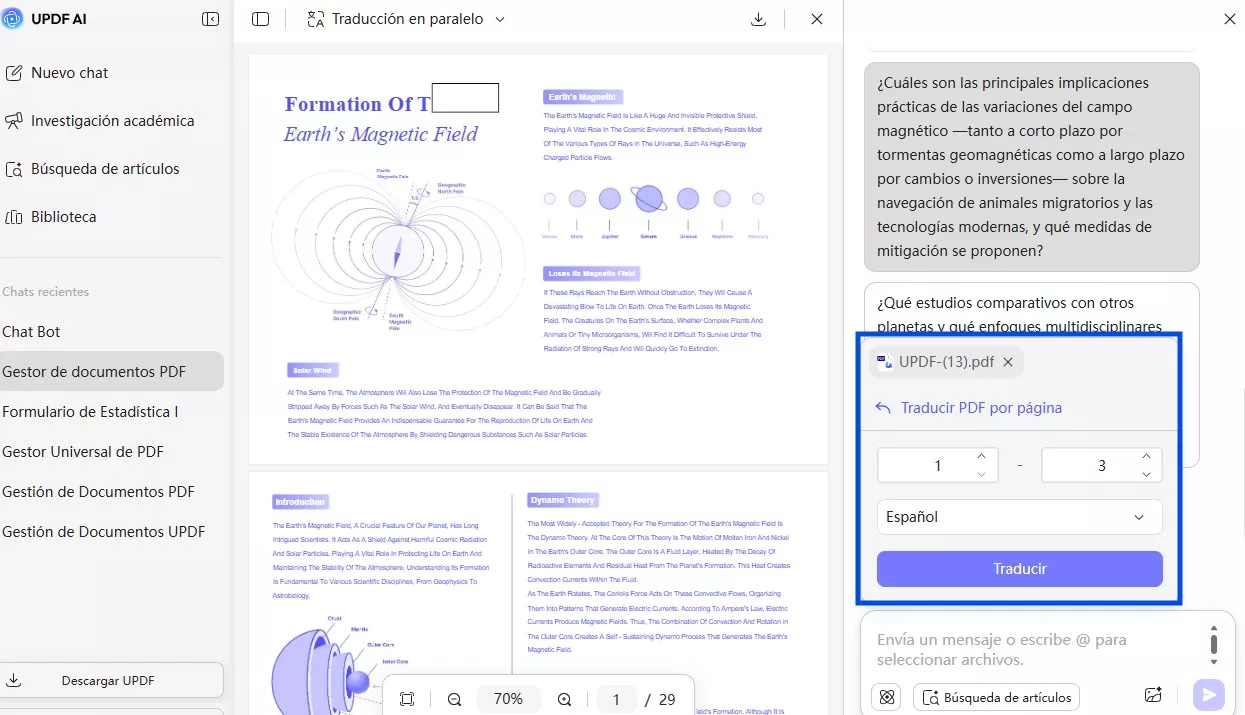Viewport: 1245px width, 715px height.
Task: Click the Traducir button
Action: (1019, 569)
